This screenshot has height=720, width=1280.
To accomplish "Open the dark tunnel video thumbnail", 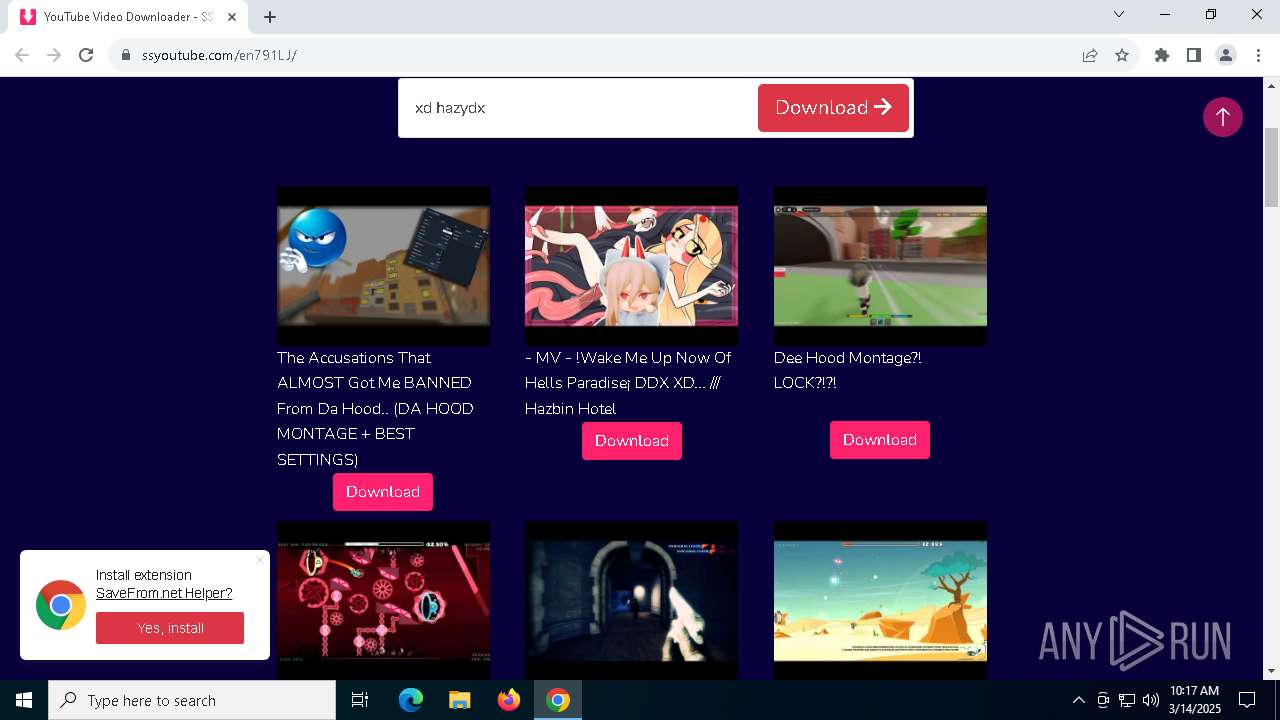I will pyautogui.click(x=632, y=600).
